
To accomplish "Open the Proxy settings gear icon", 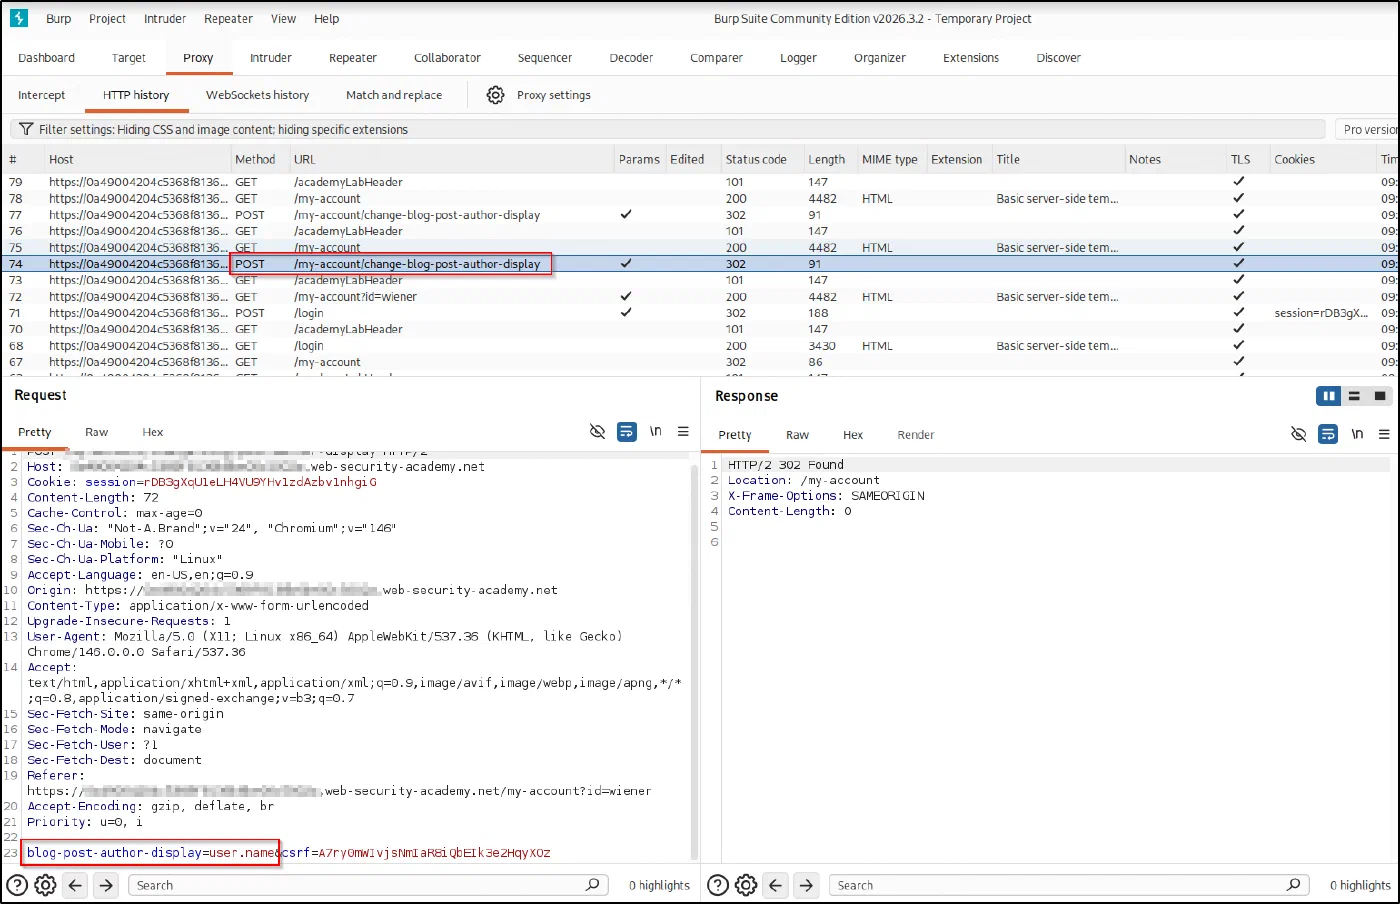I will [495, 95].
